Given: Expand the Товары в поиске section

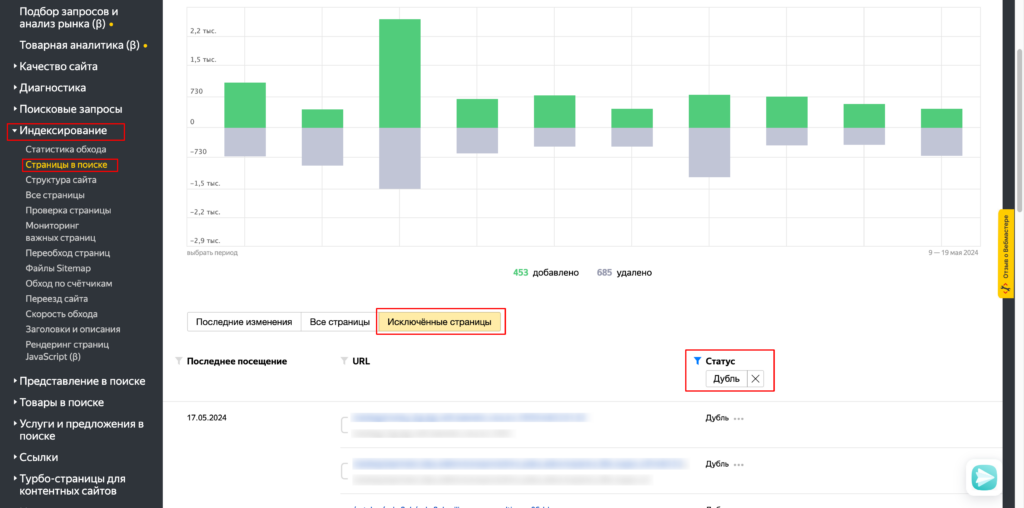Looking at the screenshot, I should pos(58,402).
